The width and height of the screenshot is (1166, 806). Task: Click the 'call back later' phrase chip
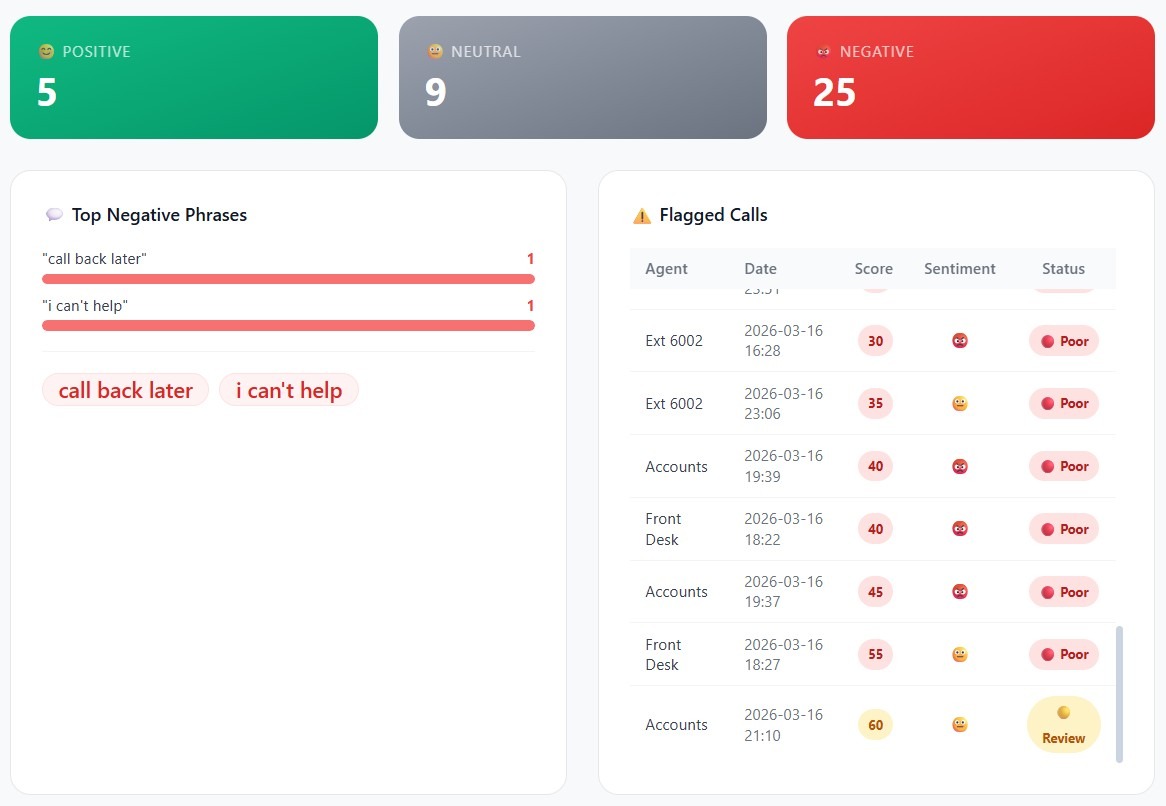point(125,390)
